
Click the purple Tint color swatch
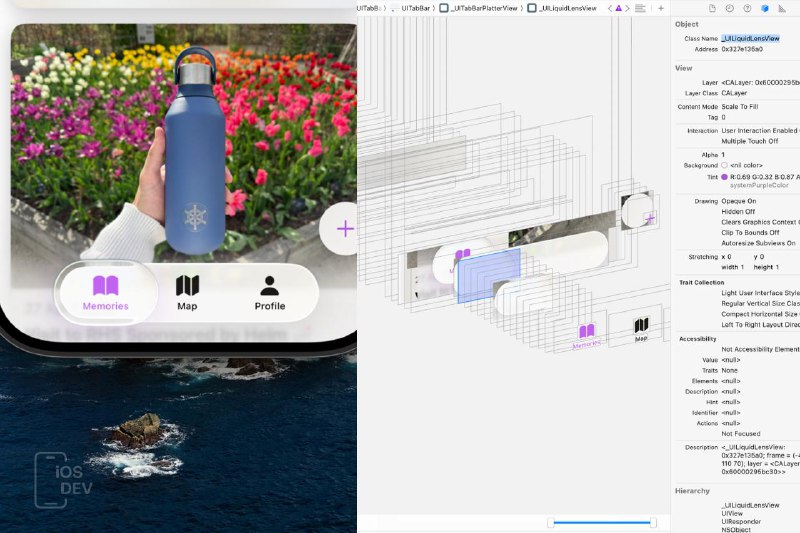[x=724, y=177]
